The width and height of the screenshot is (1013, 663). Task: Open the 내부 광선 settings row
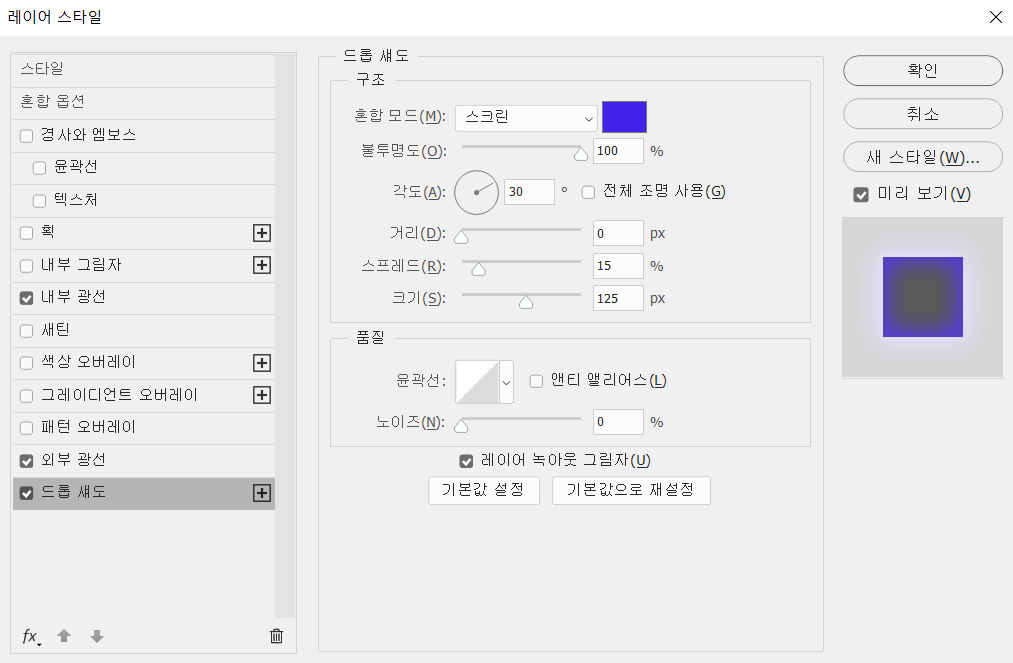tap(143, 298)
